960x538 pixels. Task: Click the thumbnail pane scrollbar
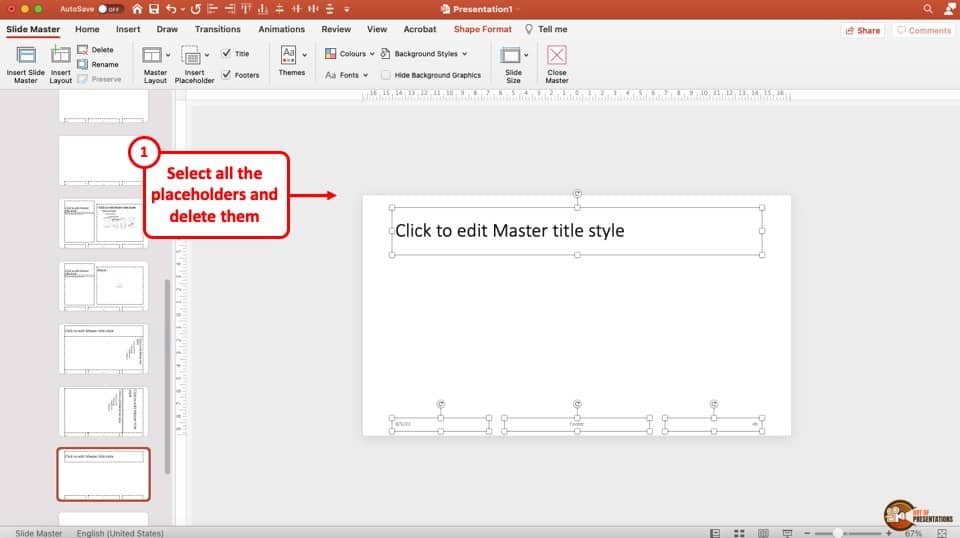pos(168,376)
